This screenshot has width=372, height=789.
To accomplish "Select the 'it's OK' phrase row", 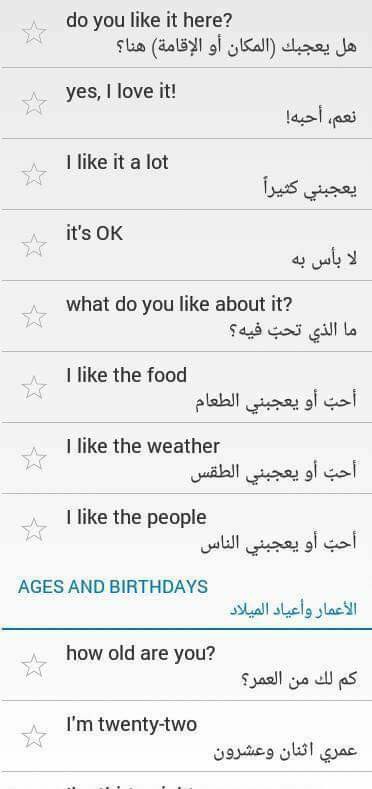I will coord(186,246).
